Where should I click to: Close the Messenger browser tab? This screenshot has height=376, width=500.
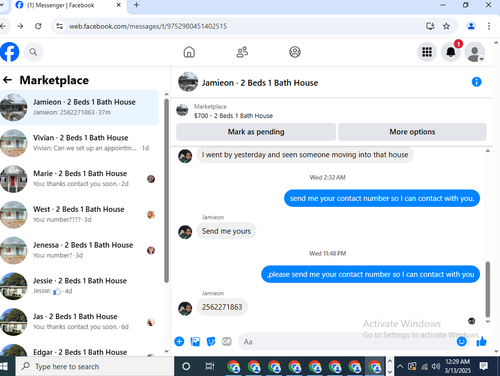click(118, 5)
